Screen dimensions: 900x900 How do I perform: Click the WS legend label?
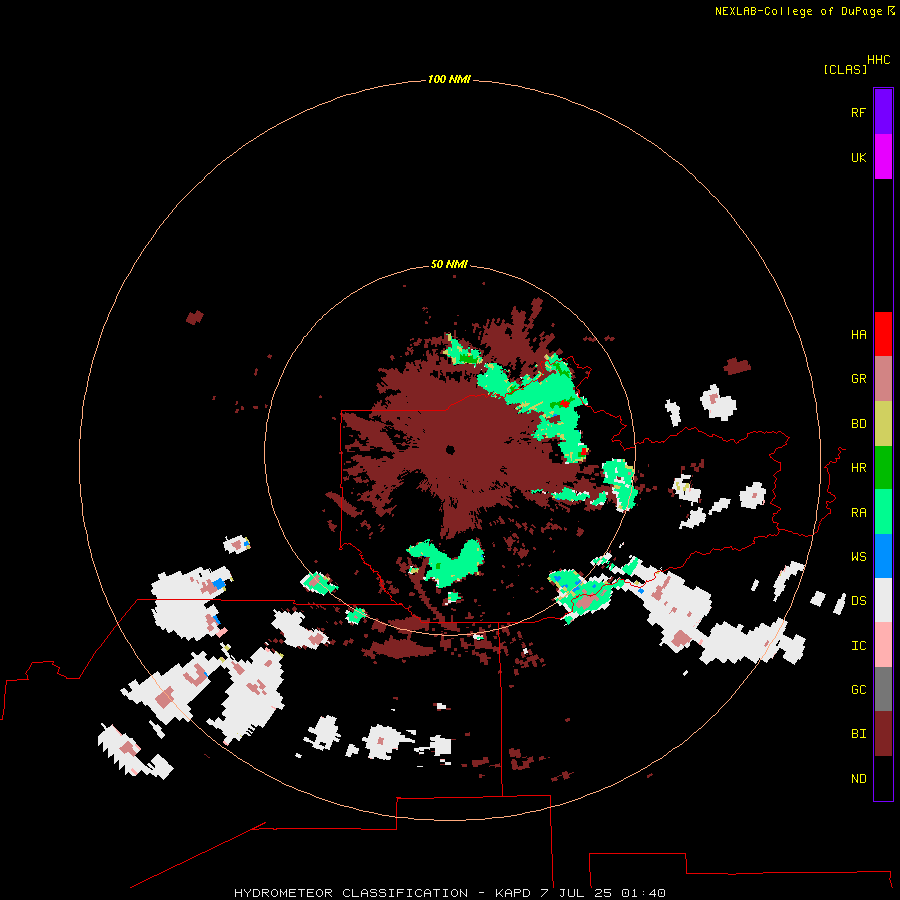pos(858,557)
